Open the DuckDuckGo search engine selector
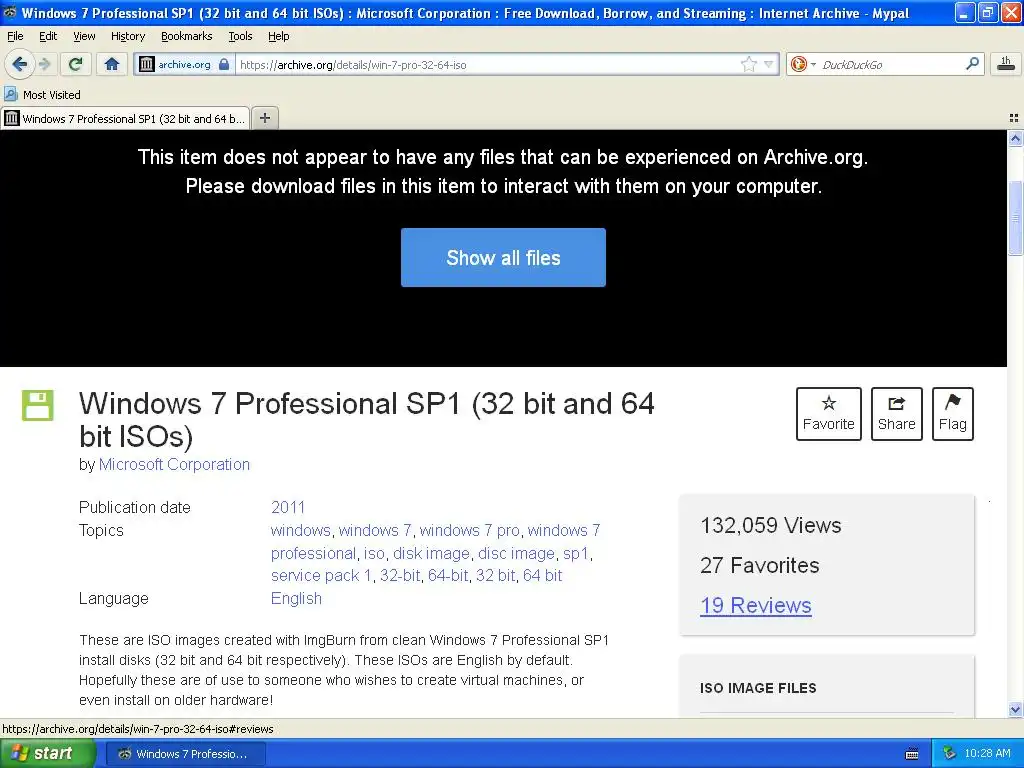This screenshot has height=768, width=1024. pos(803,64)
